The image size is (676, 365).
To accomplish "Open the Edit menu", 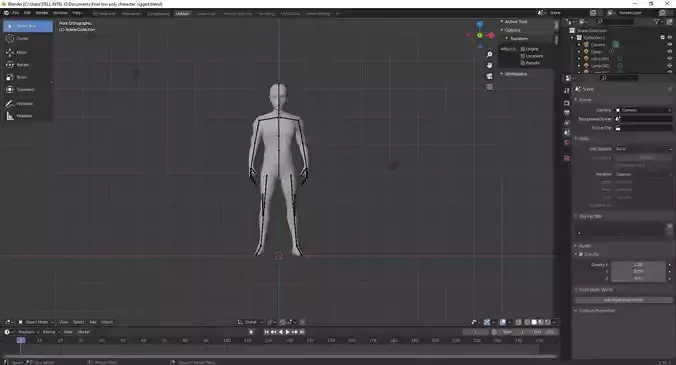I will coord(27,13).
